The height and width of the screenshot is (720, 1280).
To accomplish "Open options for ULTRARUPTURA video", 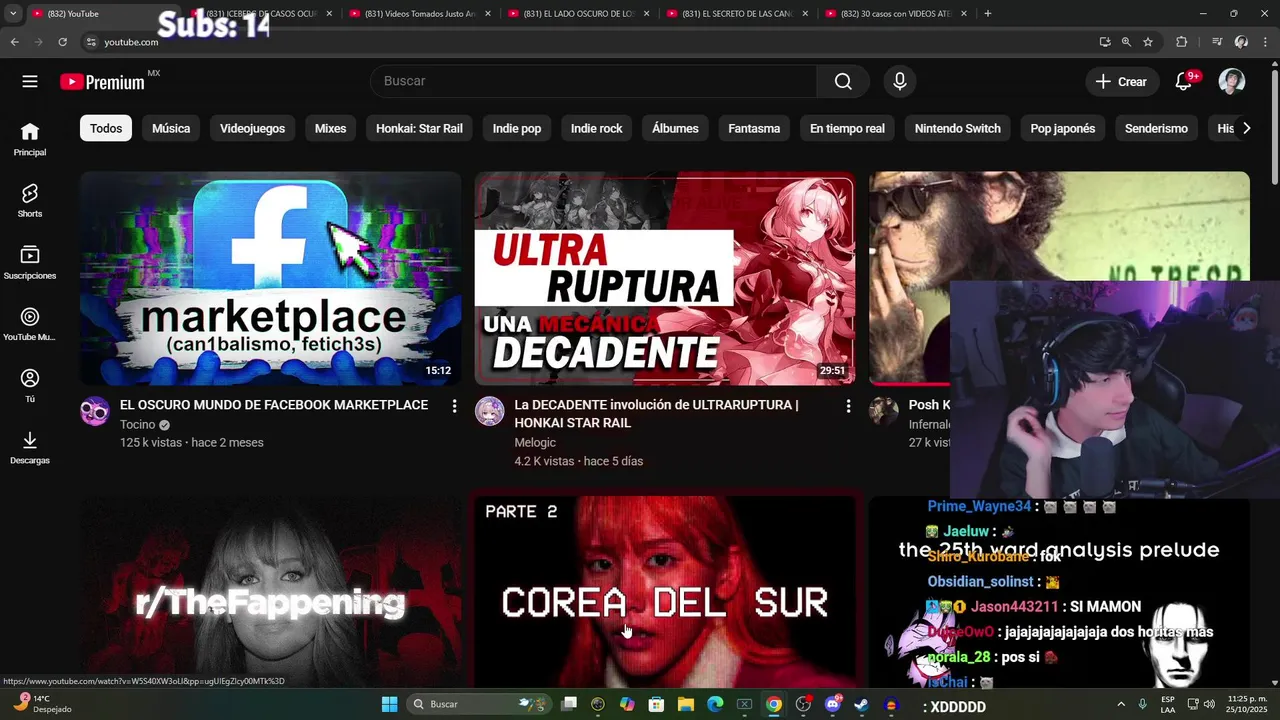I will point(848,406).
